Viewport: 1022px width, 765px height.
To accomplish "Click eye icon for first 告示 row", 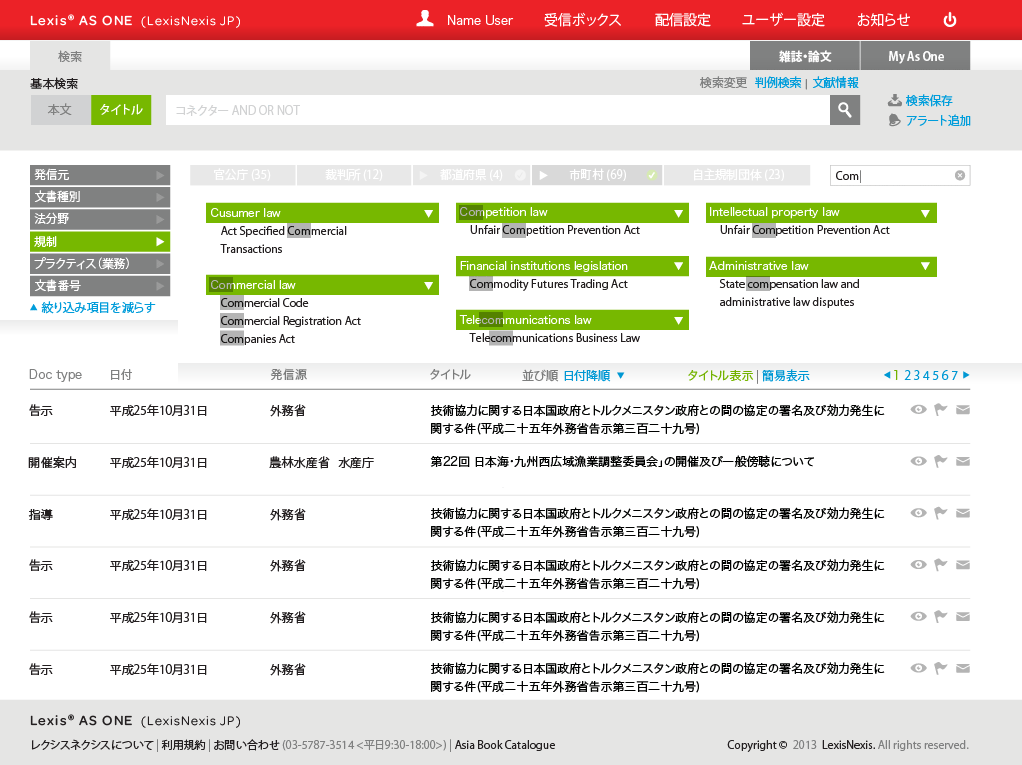I will coord(918,409).
